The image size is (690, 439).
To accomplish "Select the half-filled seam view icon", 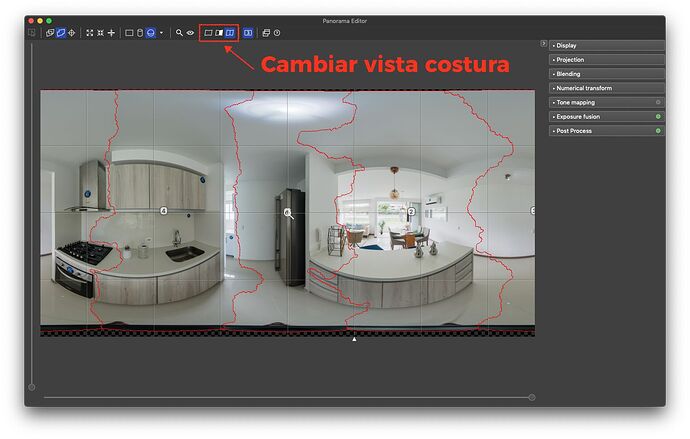I will coord(219,33).
